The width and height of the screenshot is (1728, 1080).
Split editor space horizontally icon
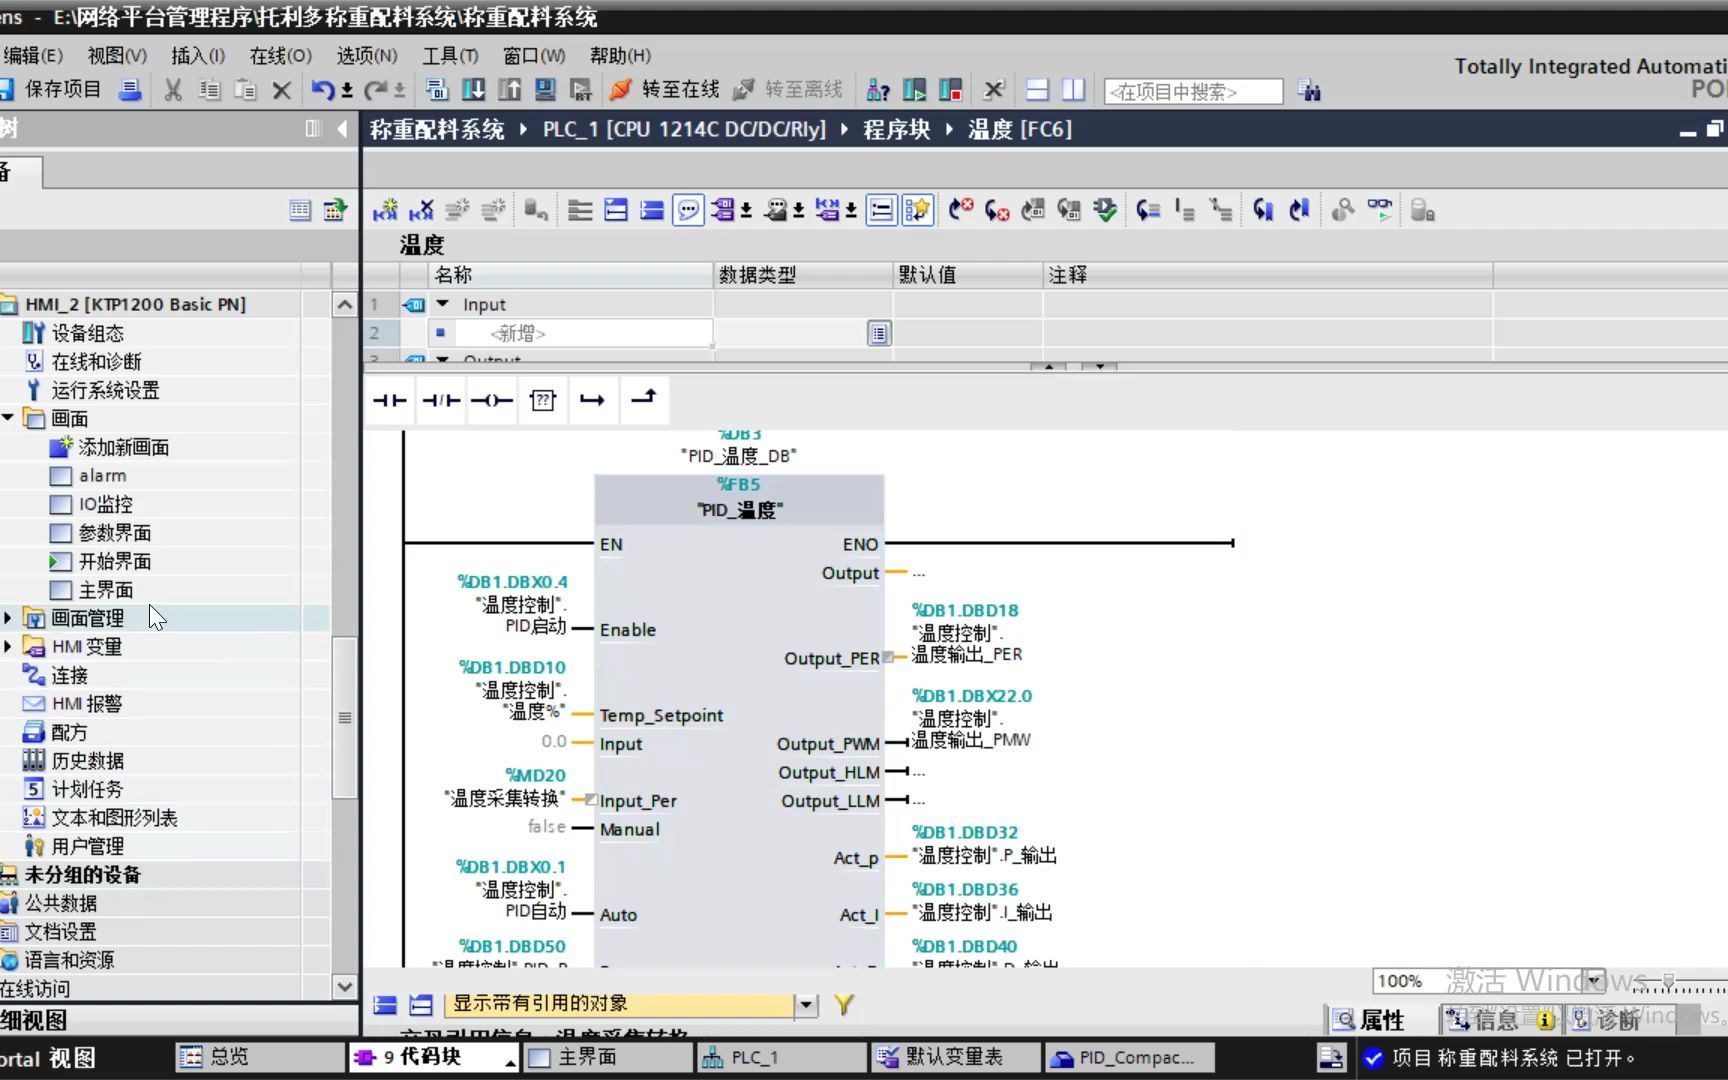pyautogui.click(x=1037, y=90)
